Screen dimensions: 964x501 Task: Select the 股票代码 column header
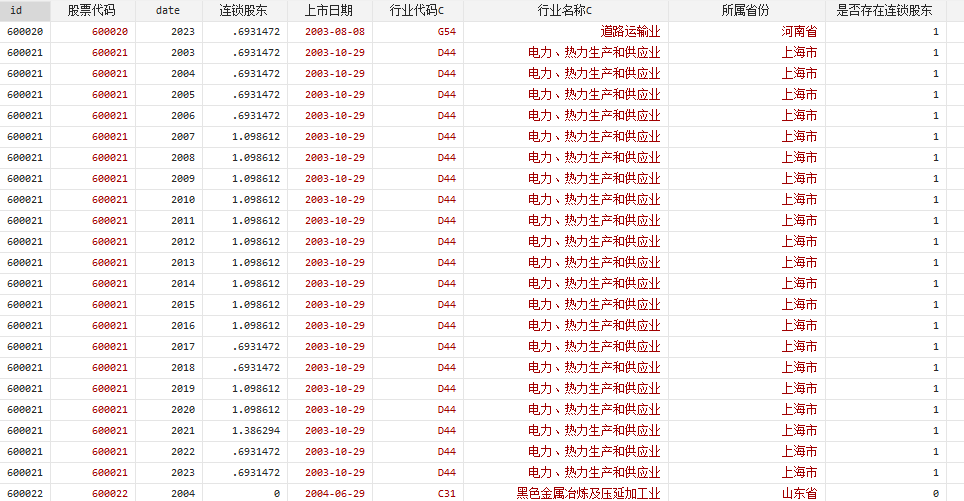tap(92, 10)
